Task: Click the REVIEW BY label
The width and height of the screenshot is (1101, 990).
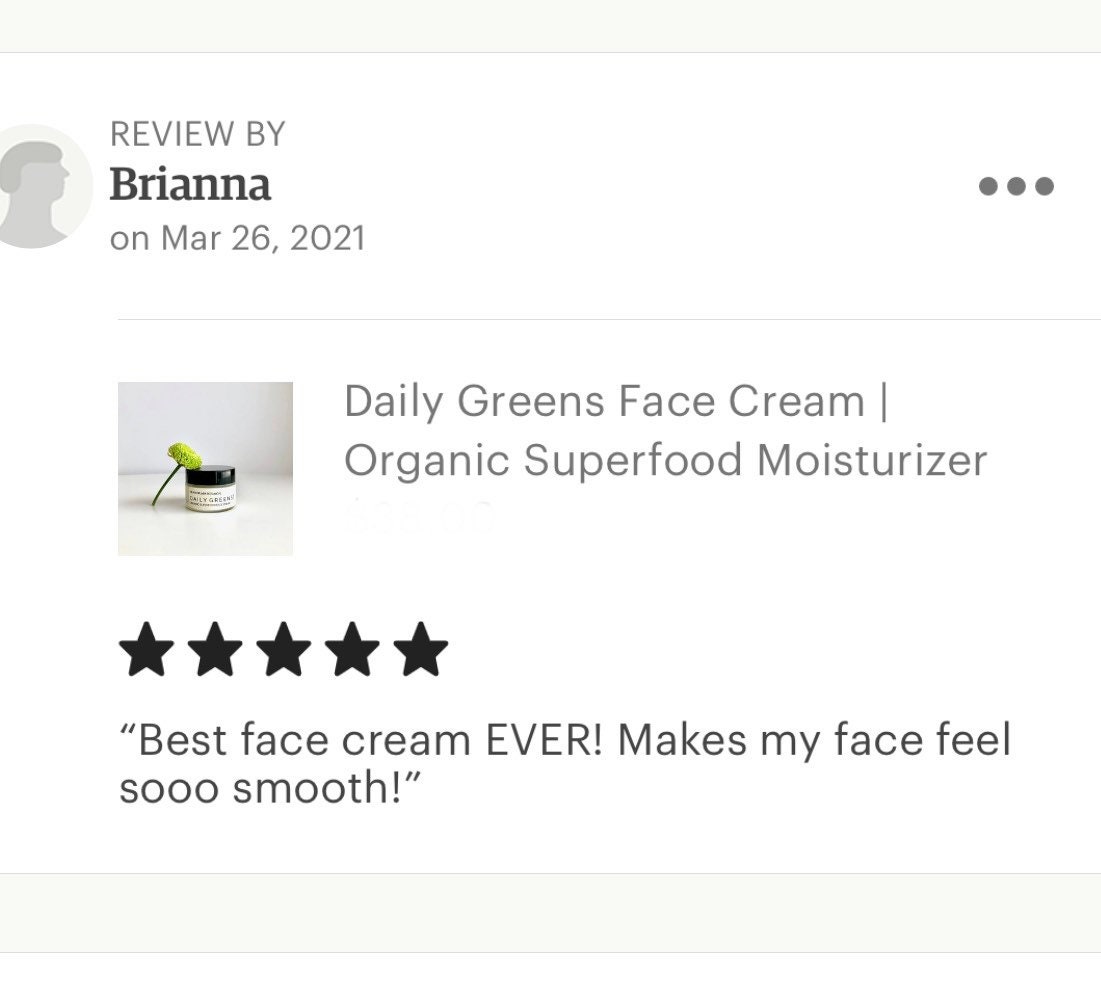Action: click(x=197, y=133)
